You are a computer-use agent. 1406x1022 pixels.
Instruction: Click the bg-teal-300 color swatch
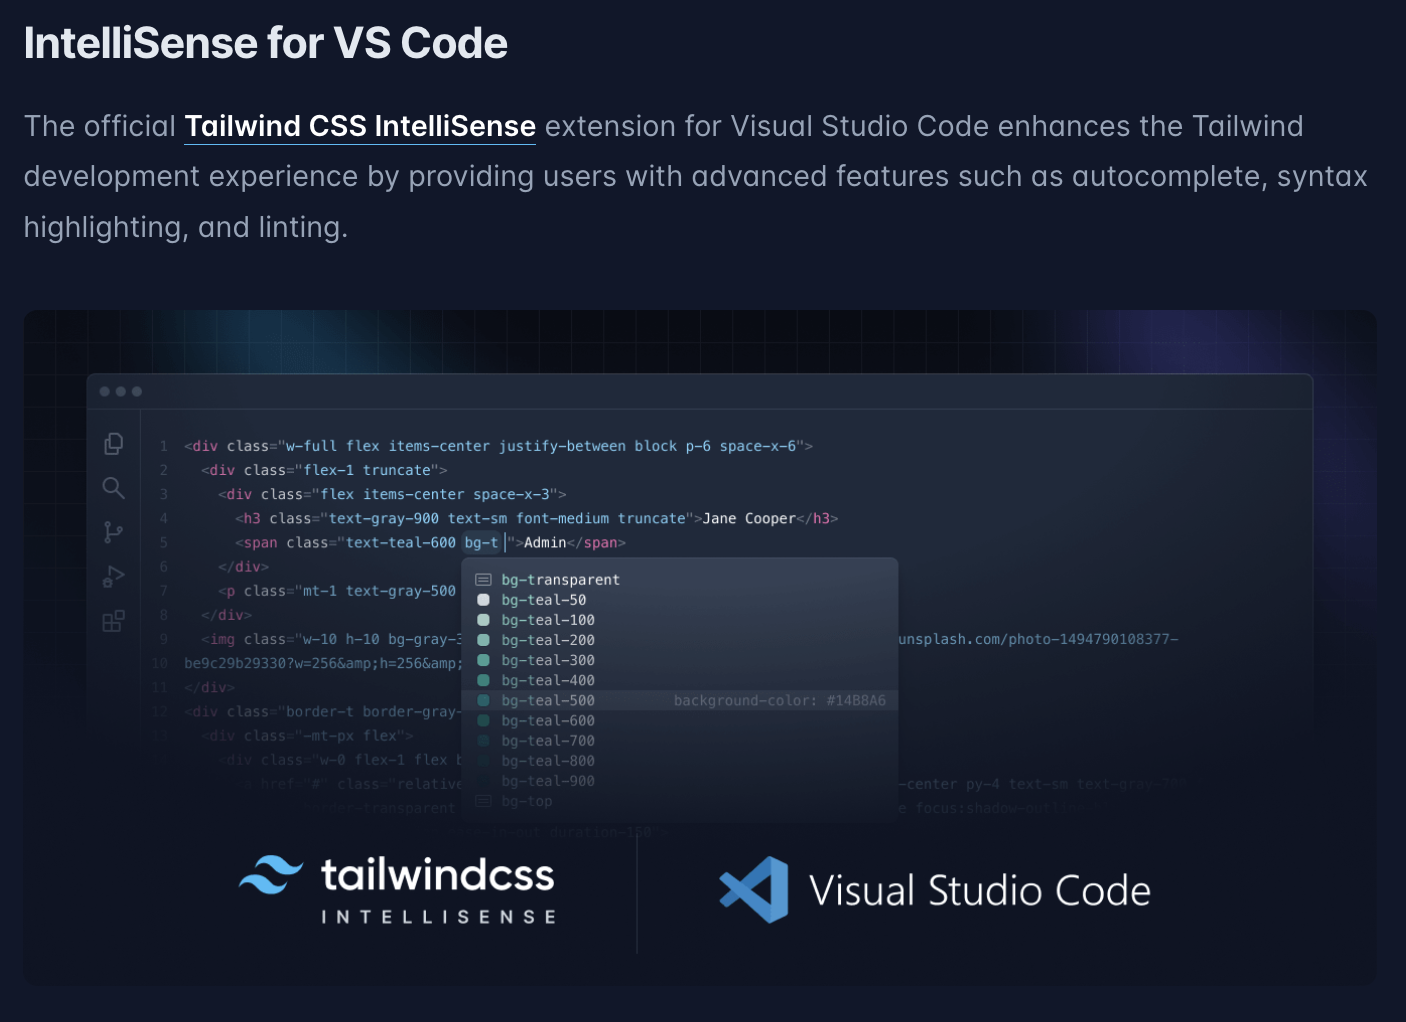[483, 660]
